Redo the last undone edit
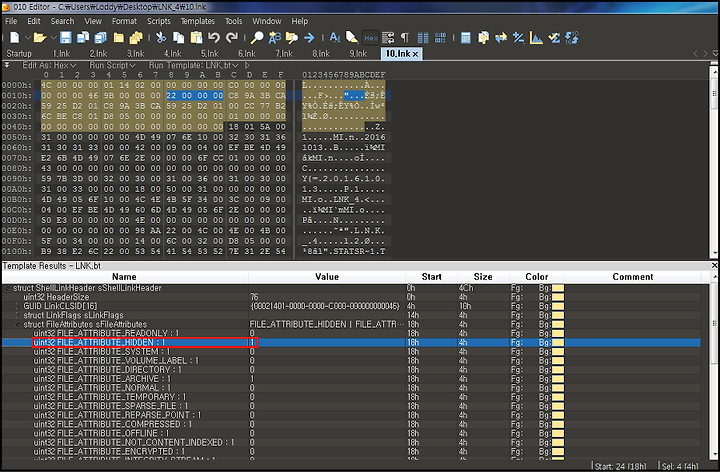Screen dimensions: 720x472 [x=232, y=38]
